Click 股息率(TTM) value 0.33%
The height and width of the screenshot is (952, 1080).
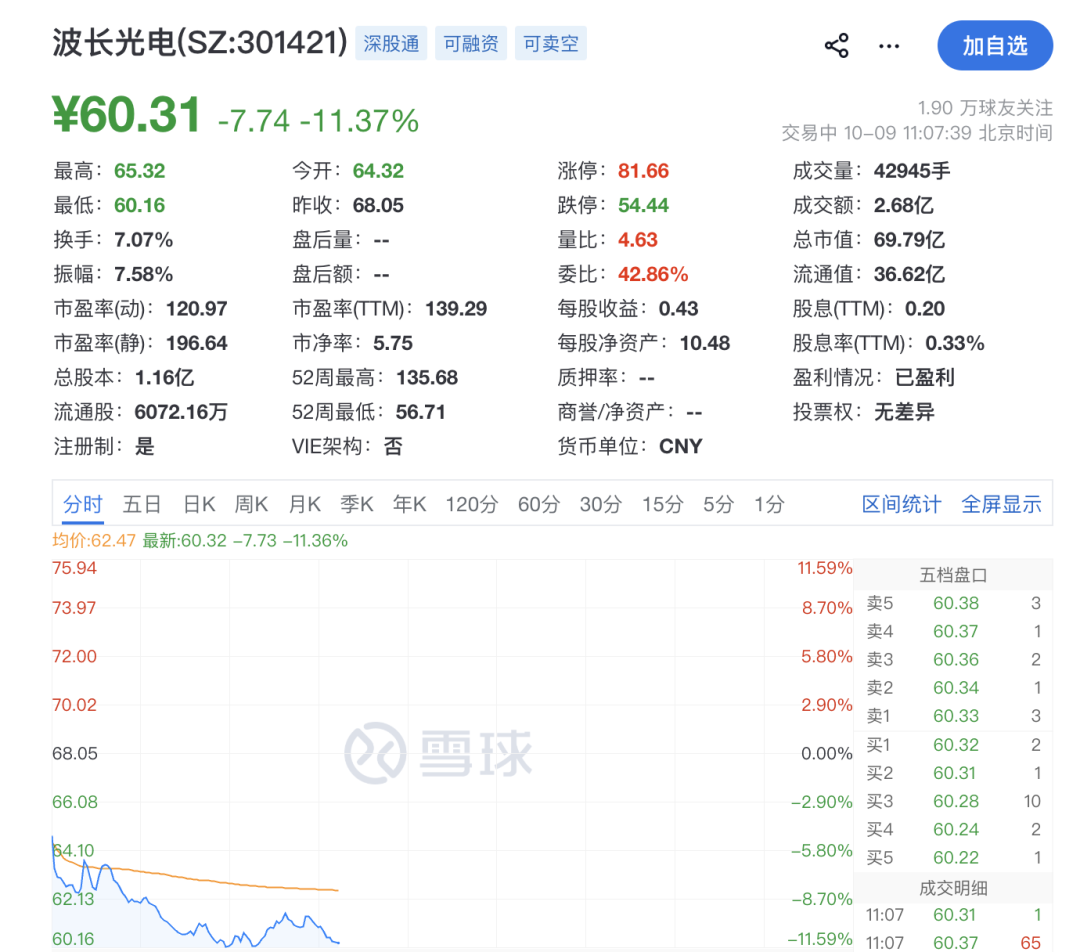[x=955, y=343]
